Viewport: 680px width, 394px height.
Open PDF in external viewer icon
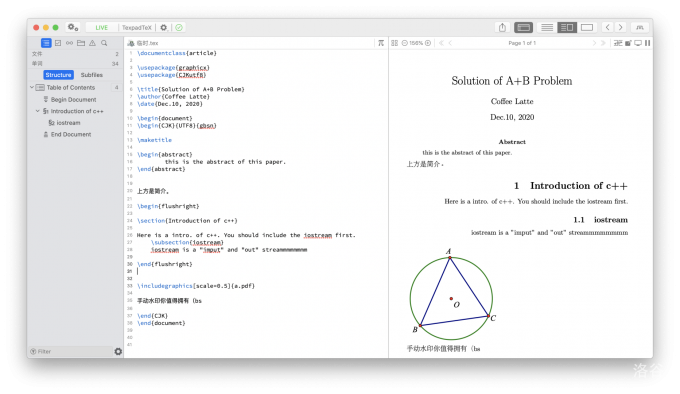tap(628, 43)
